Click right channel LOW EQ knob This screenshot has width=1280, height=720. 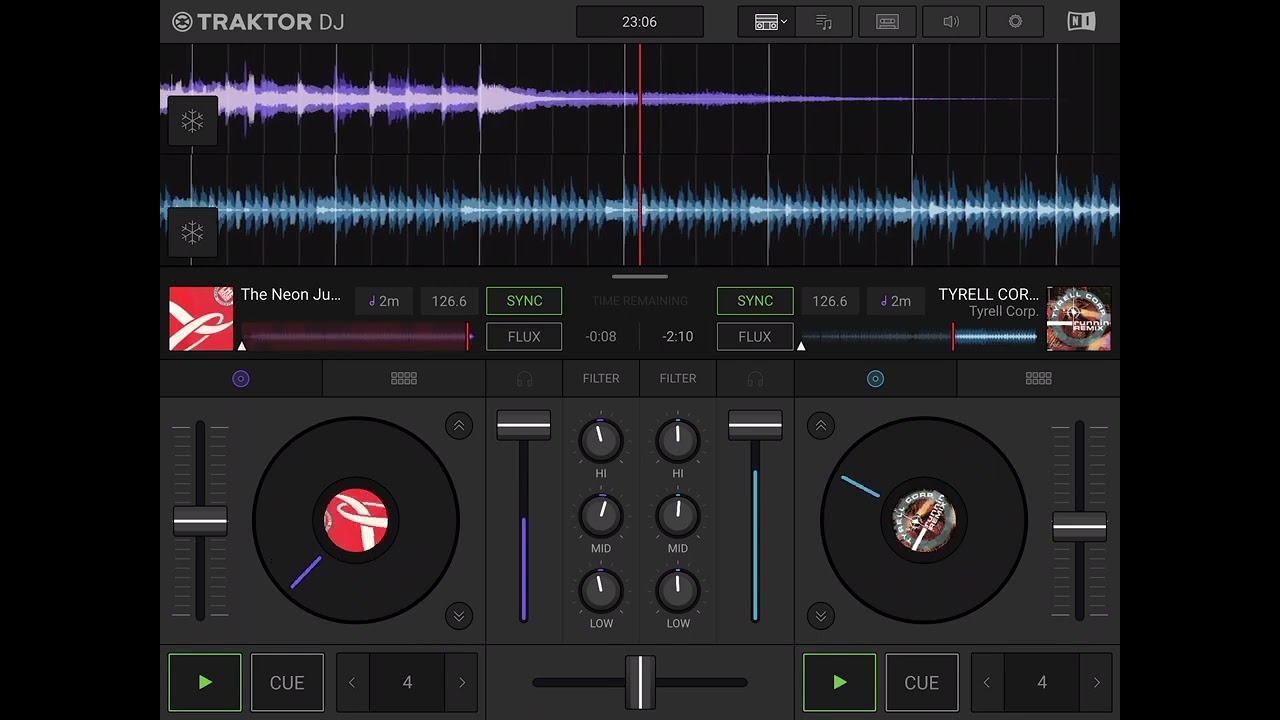(678, 591)
